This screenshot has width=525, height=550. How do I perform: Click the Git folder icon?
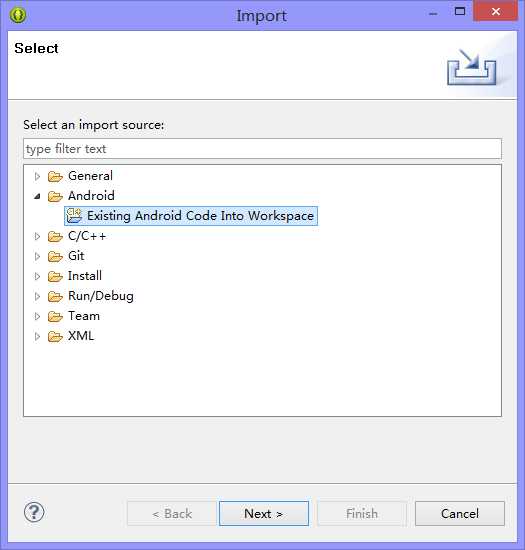click(x=55, y=256)
